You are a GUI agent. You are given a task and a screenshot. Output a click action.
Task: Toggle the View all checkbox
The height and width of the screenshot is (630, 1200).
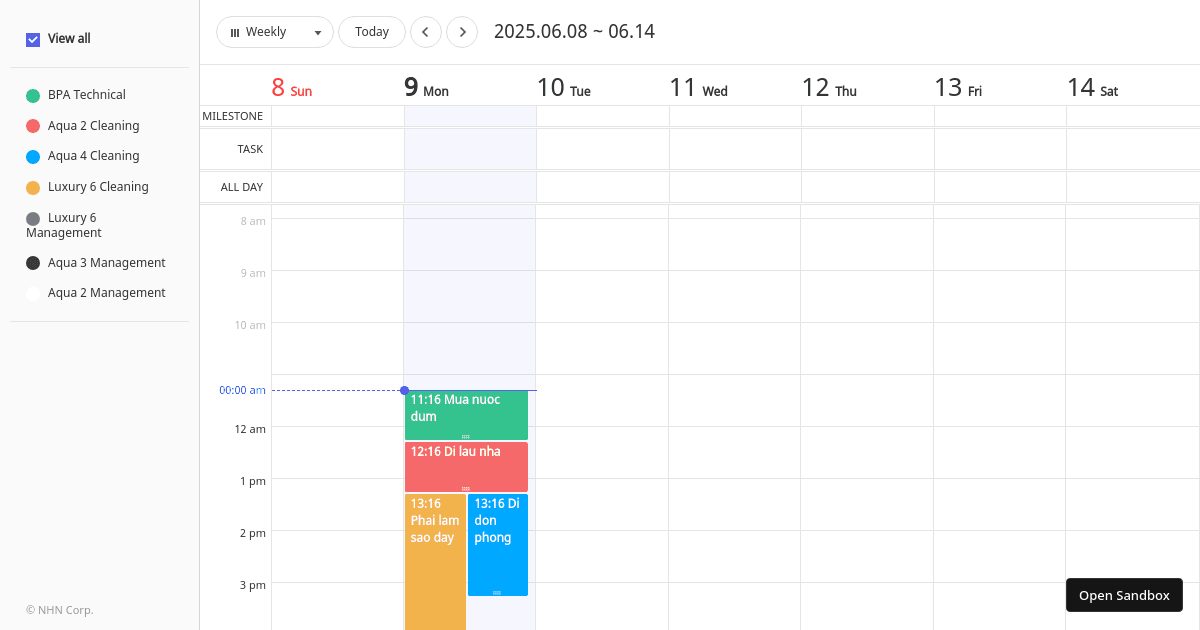pyautogui.click(x=30, y=39)
